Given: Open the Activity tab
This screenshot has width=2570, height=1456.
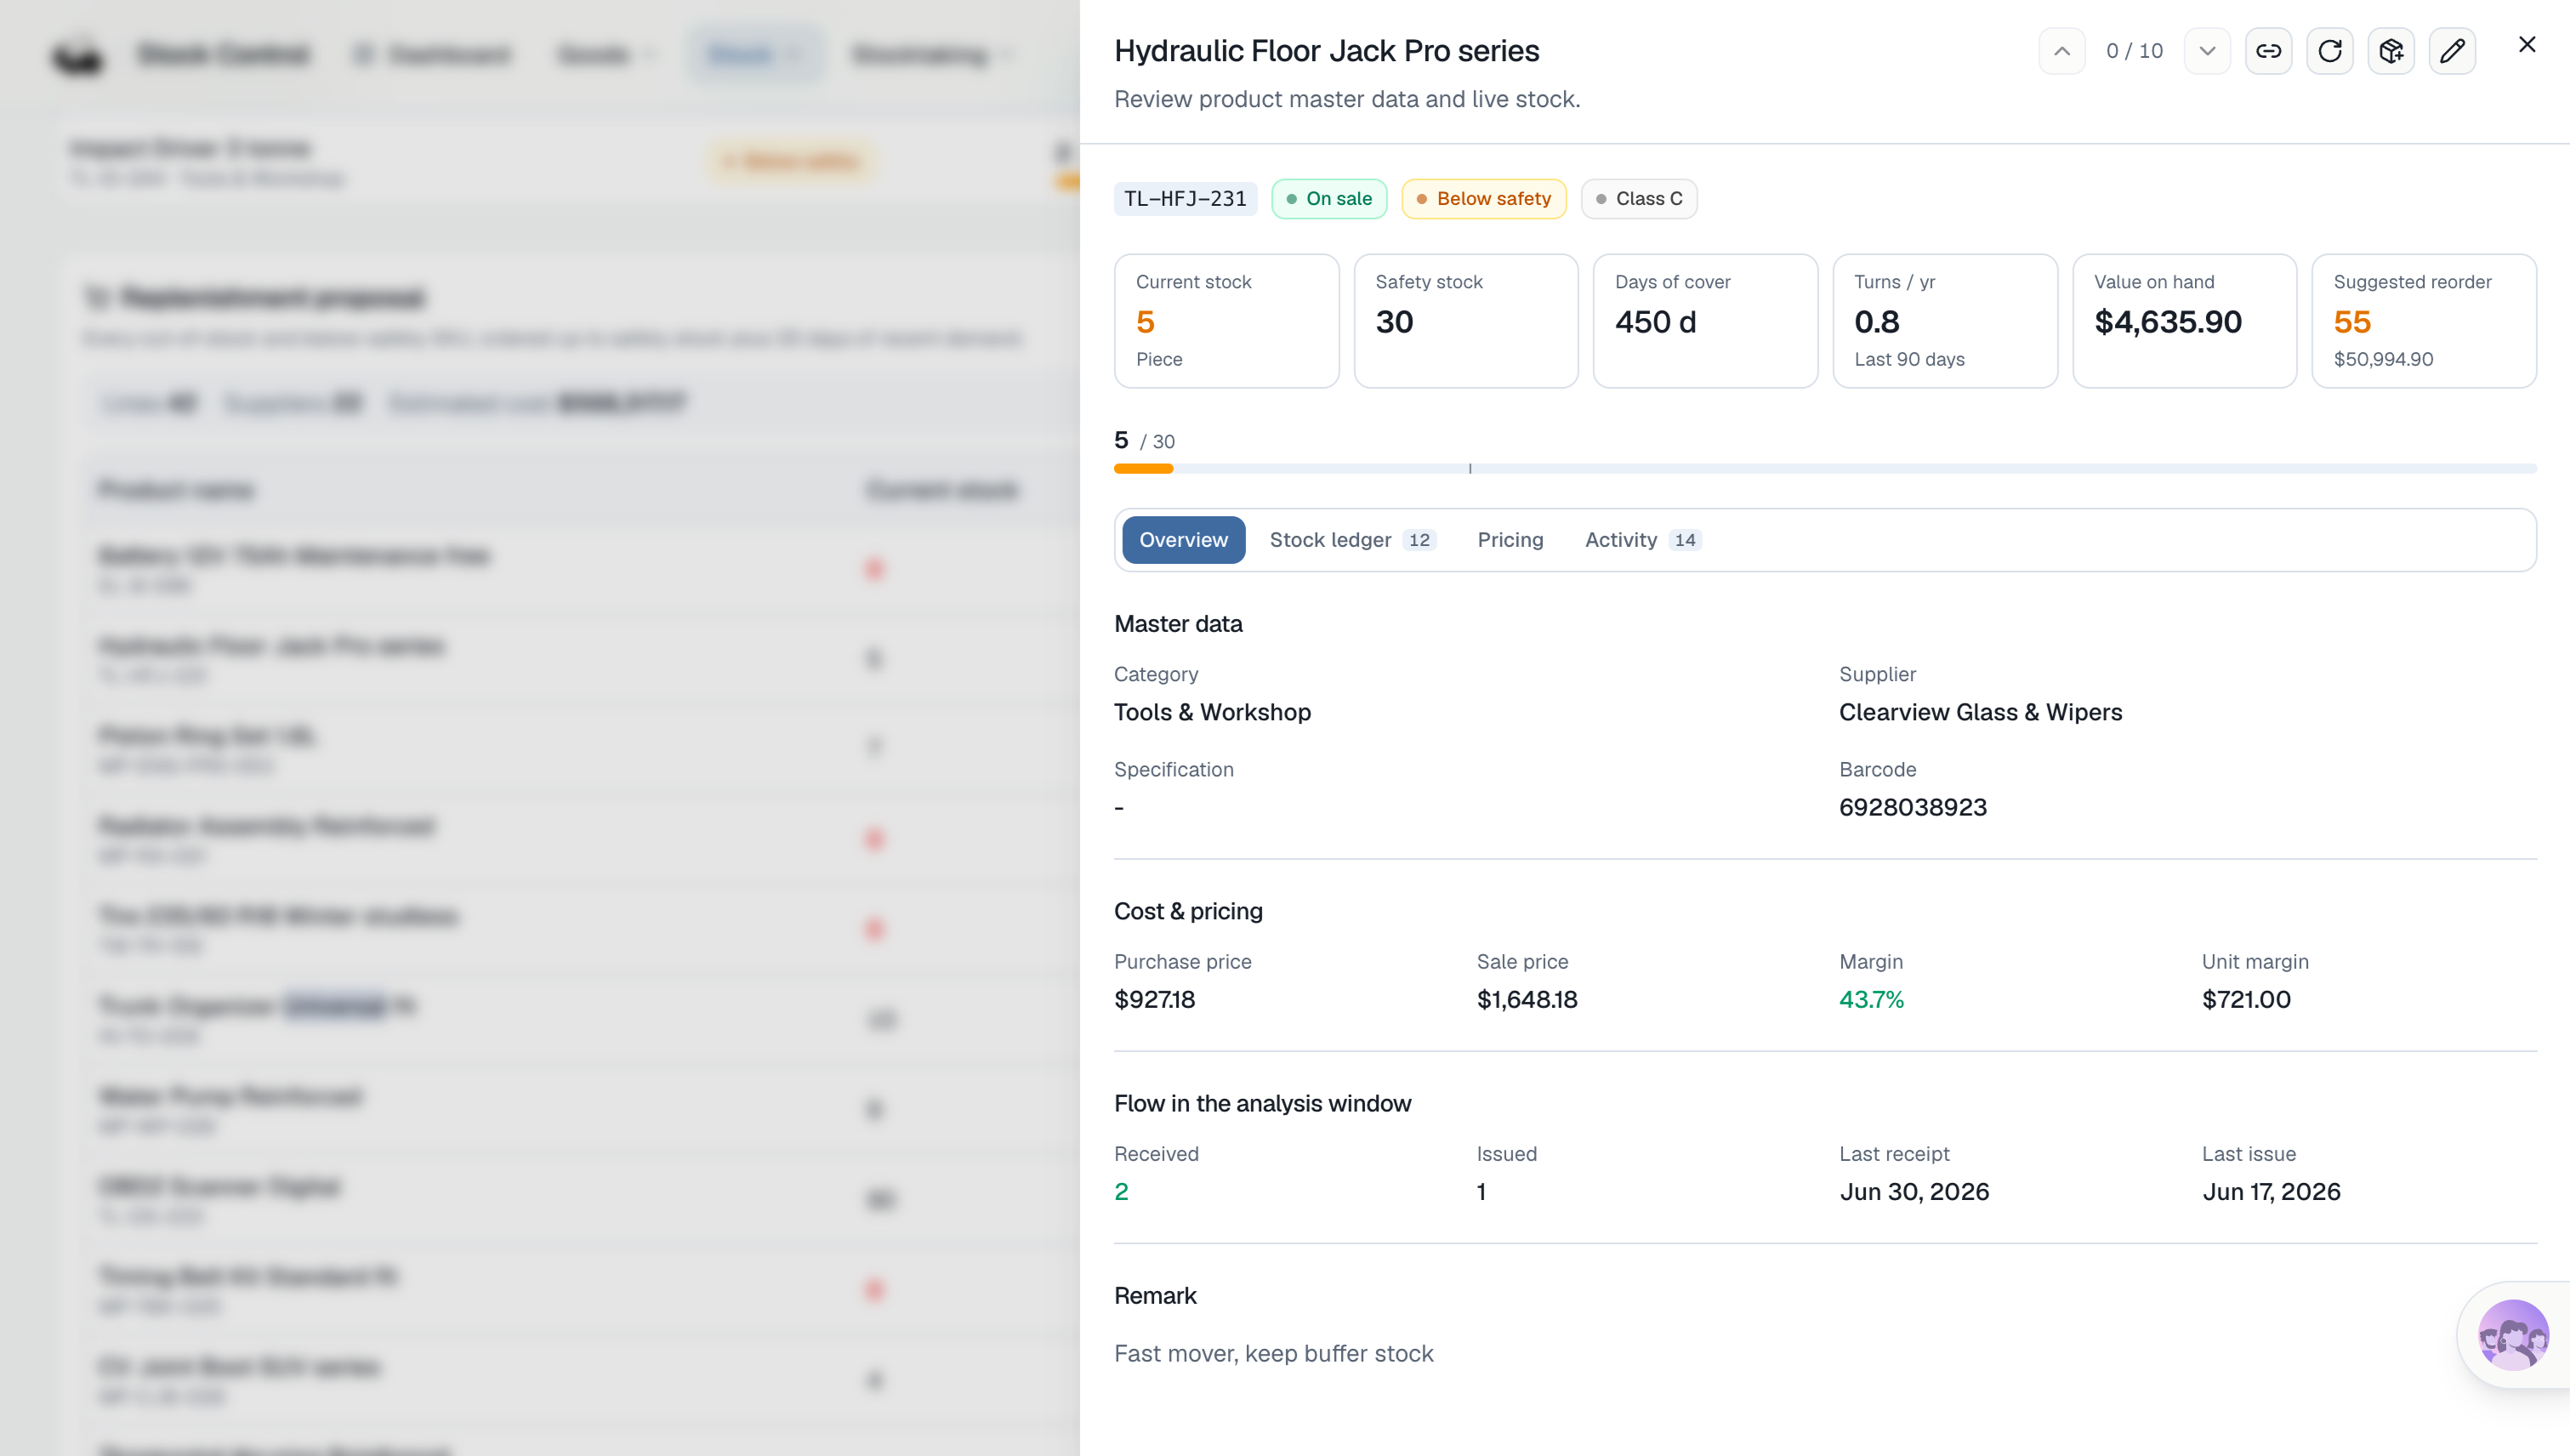Looking at the screenshot, I should pyautogui.click(x=1642, y=540).
